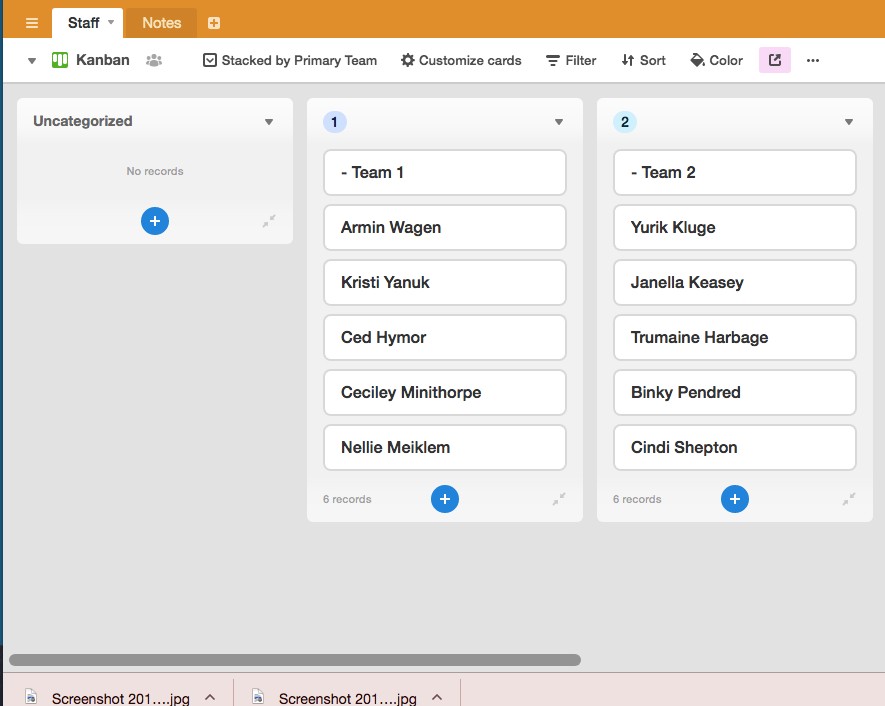Open the more options ellipsis menu
885x706 pixels.
813,60
